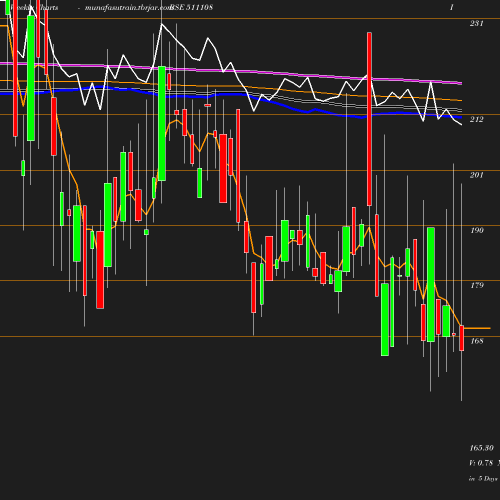Image resolution: width=500 pixels, height=500 pixels.
Task: Select the 'BSE 511108' ticker label
Action: (x=191, y=7)
